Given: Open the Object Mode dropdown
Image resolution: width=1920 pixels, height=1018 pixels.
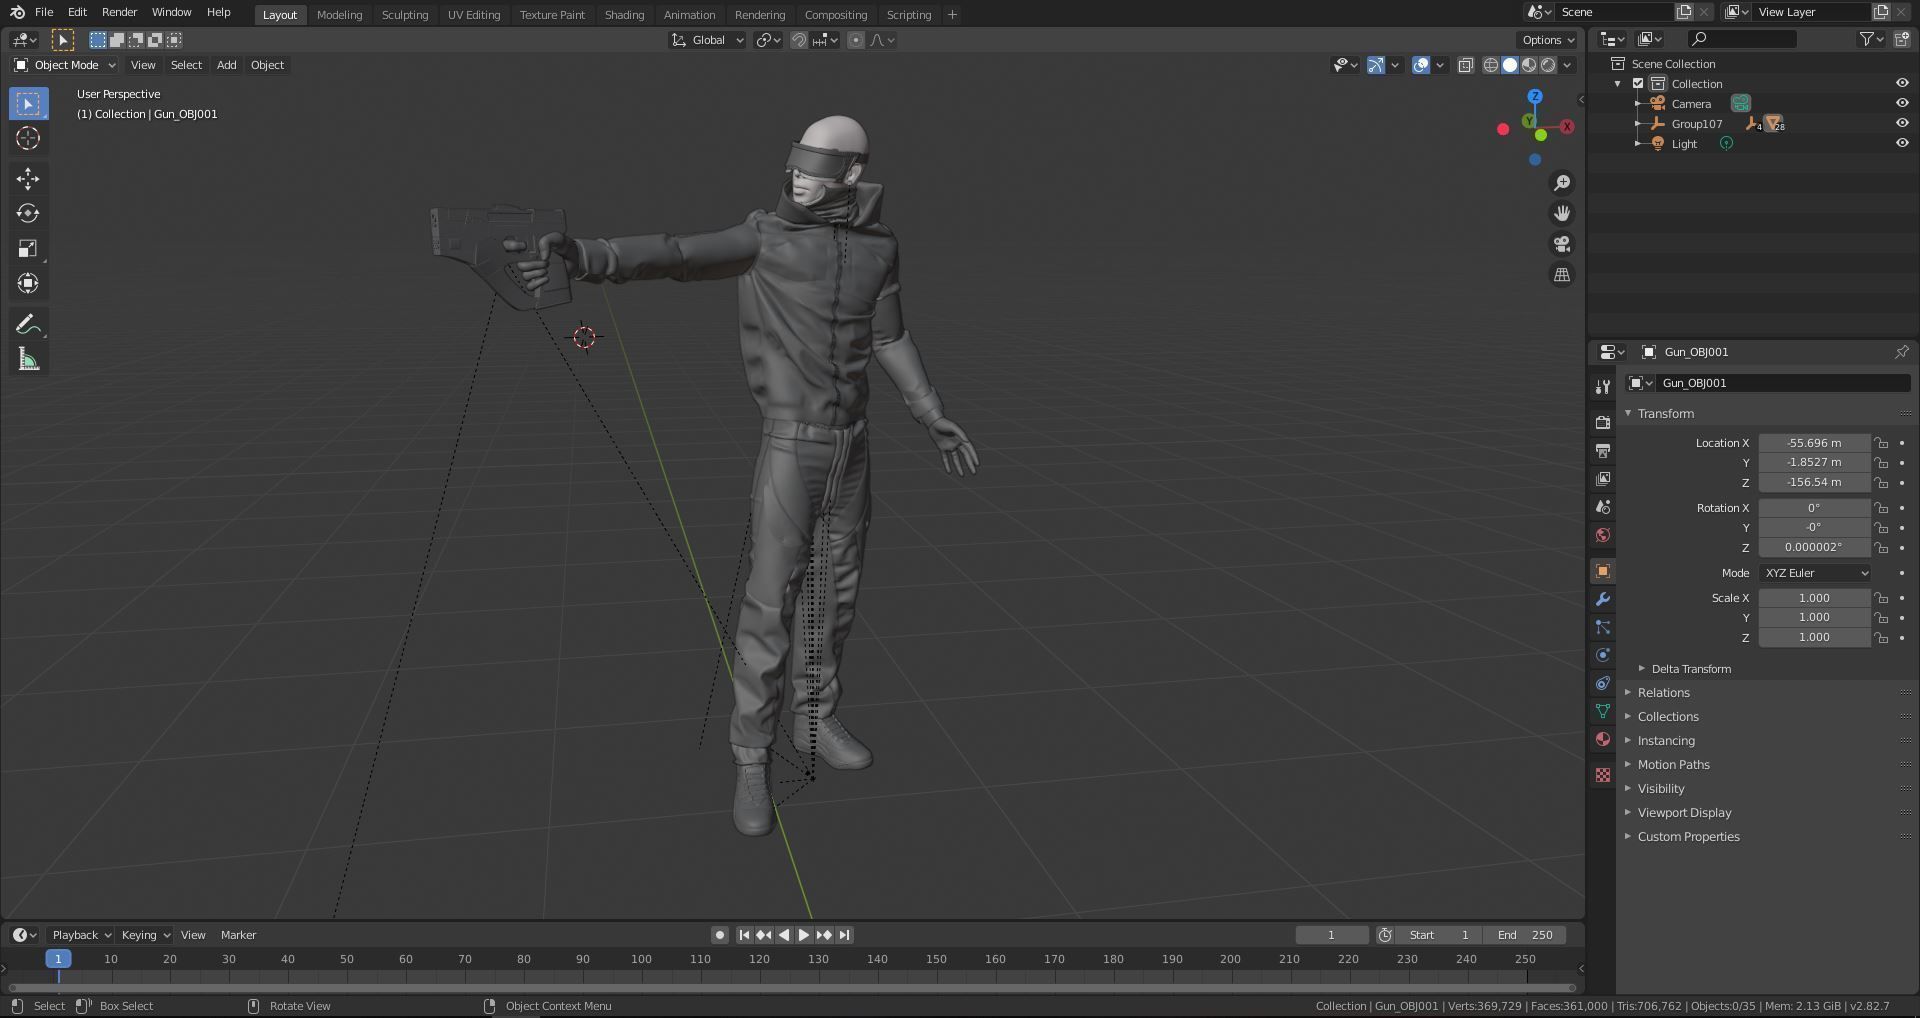Looking at the screenshot, I should coord(65,65).
